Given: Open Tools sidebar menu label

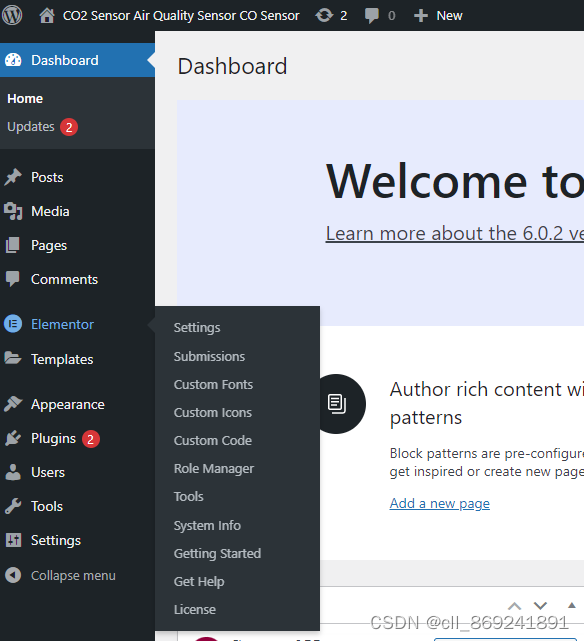Looking at the screenshot, I should tap(47, 506).
